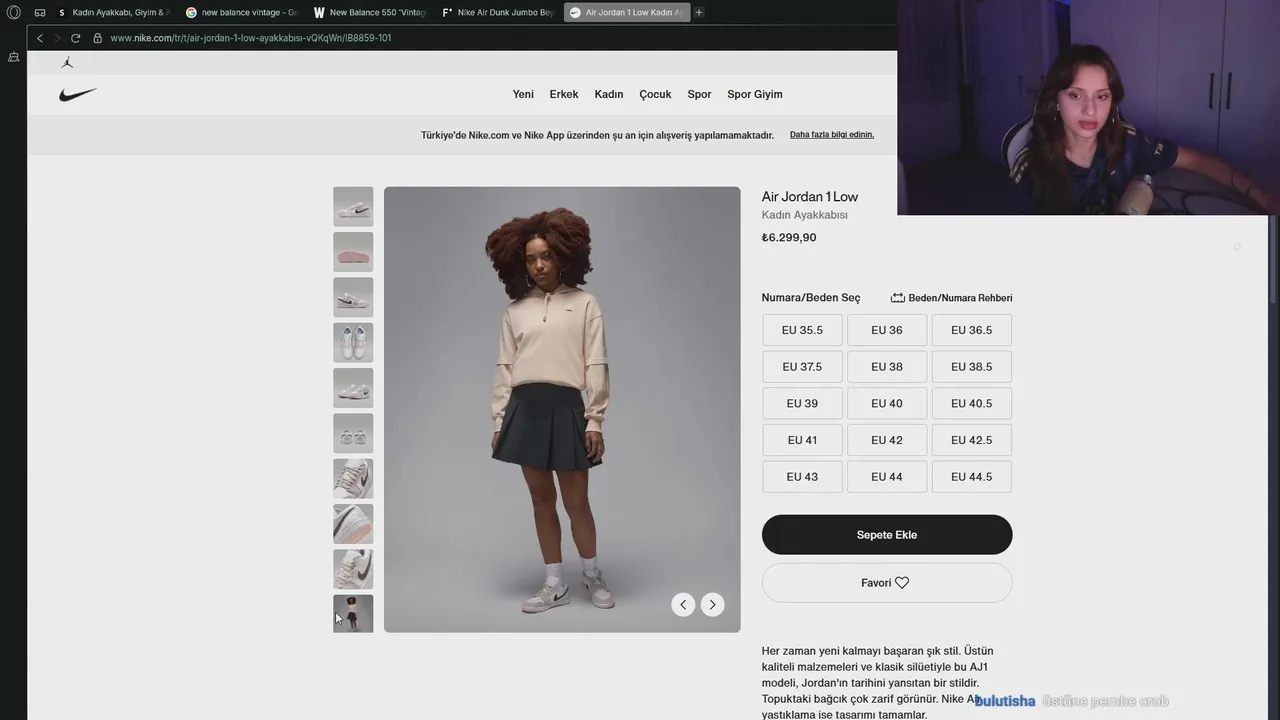Click the Air Jordan 1 Low title
The height and width of the screenshot is (720, 1280).
810,197
